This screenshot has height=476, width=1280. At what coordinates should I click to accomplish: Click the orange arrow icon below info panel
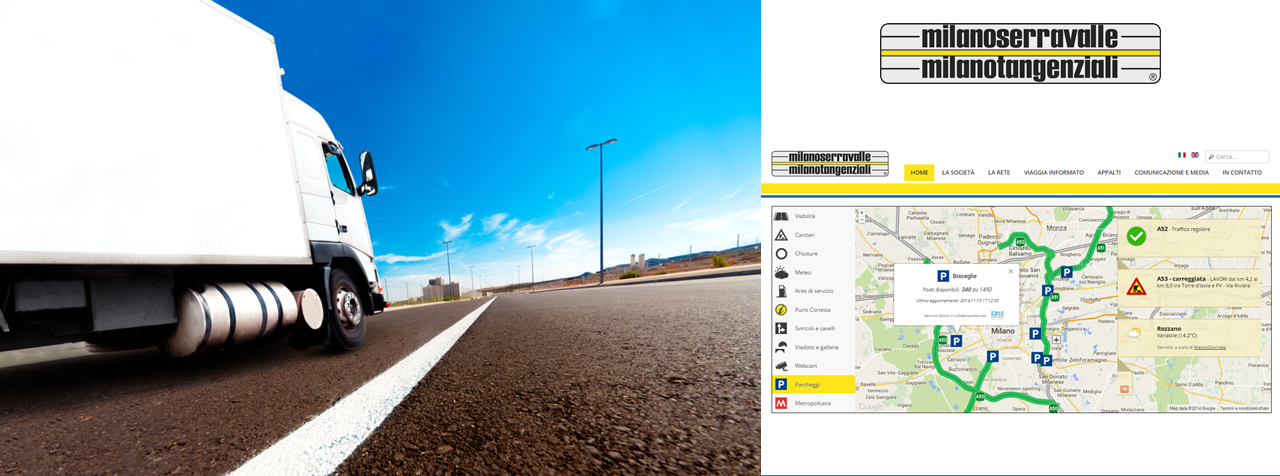click(1123, 388)
